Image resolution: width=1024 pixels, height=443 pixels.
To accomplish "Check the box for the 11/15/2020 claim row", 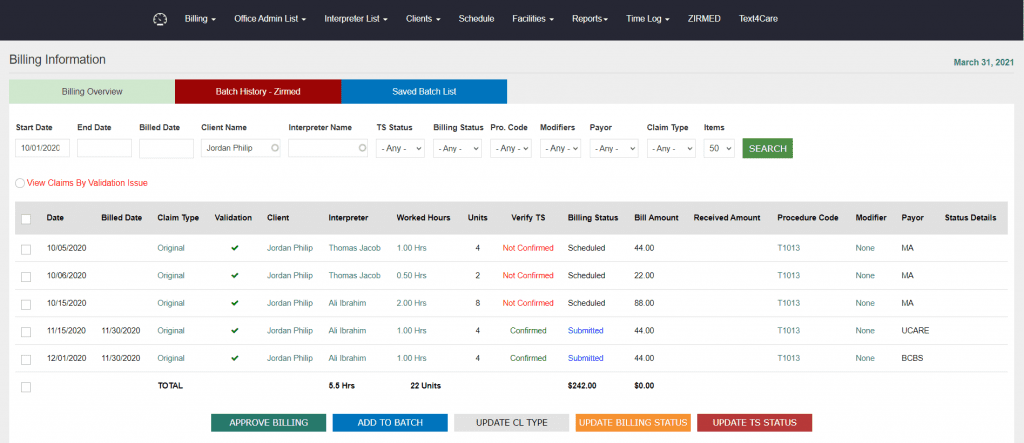I will [x=26, y=331].
